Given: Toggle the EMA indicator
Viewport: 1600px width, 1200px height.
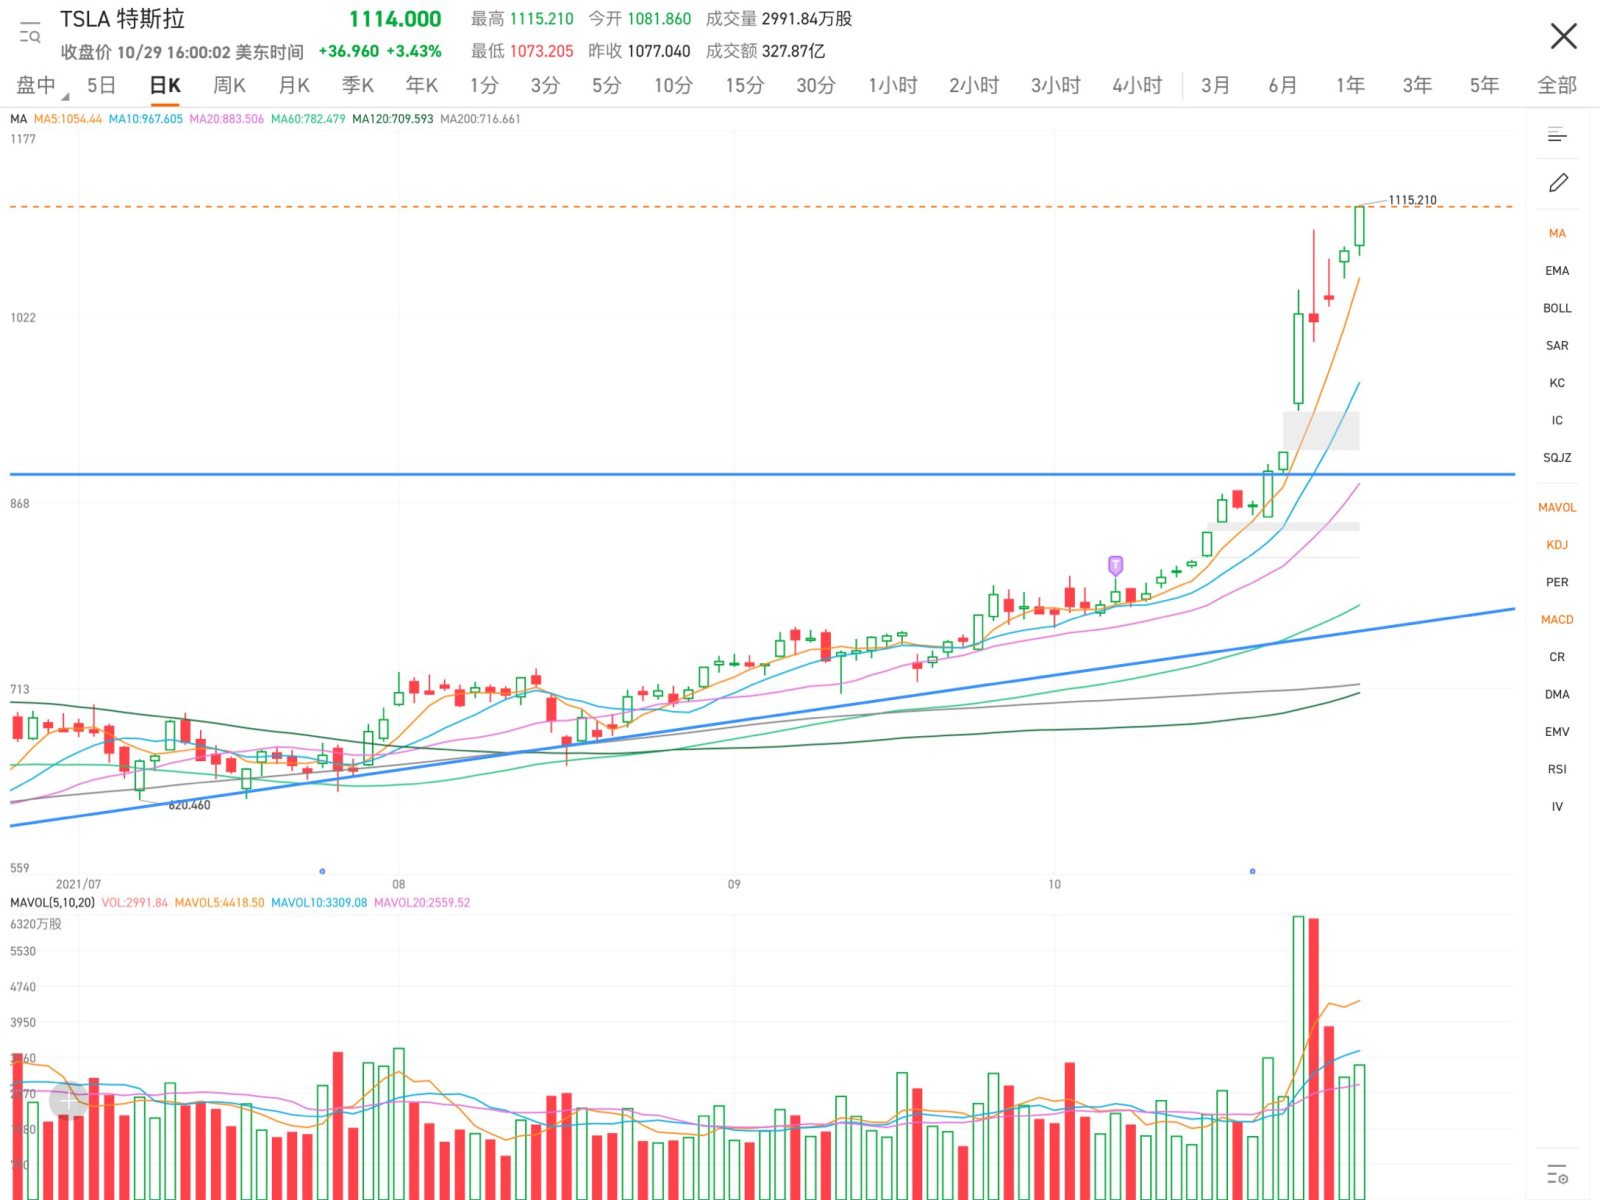Looking at the screenshot, I should [1557, 271].
